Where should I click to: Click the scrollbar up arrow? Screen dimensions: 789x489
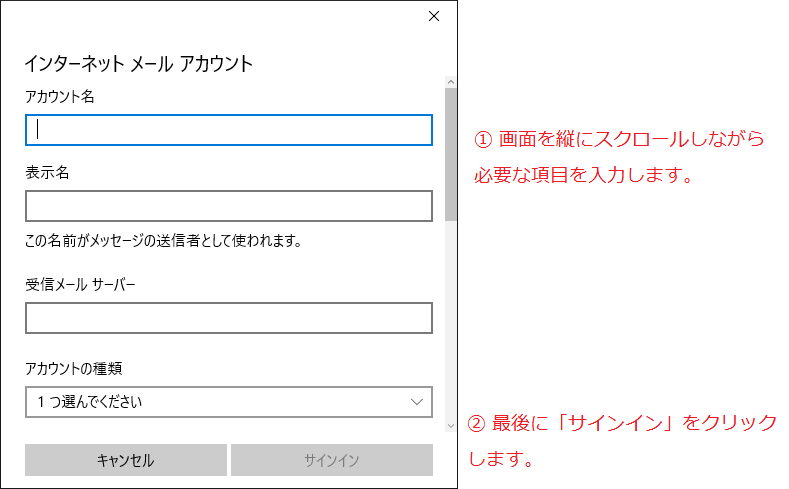(x=451, y=82)
